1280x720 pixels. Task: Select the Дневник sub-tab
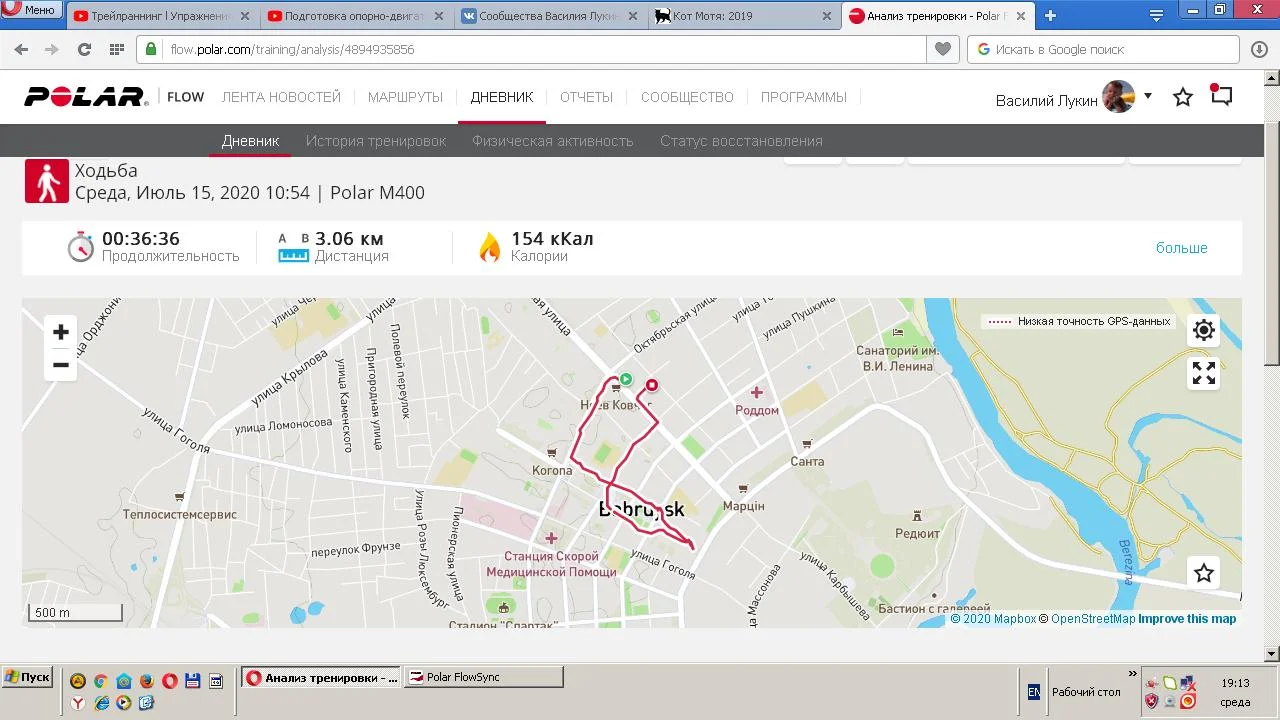coord(250,141)
